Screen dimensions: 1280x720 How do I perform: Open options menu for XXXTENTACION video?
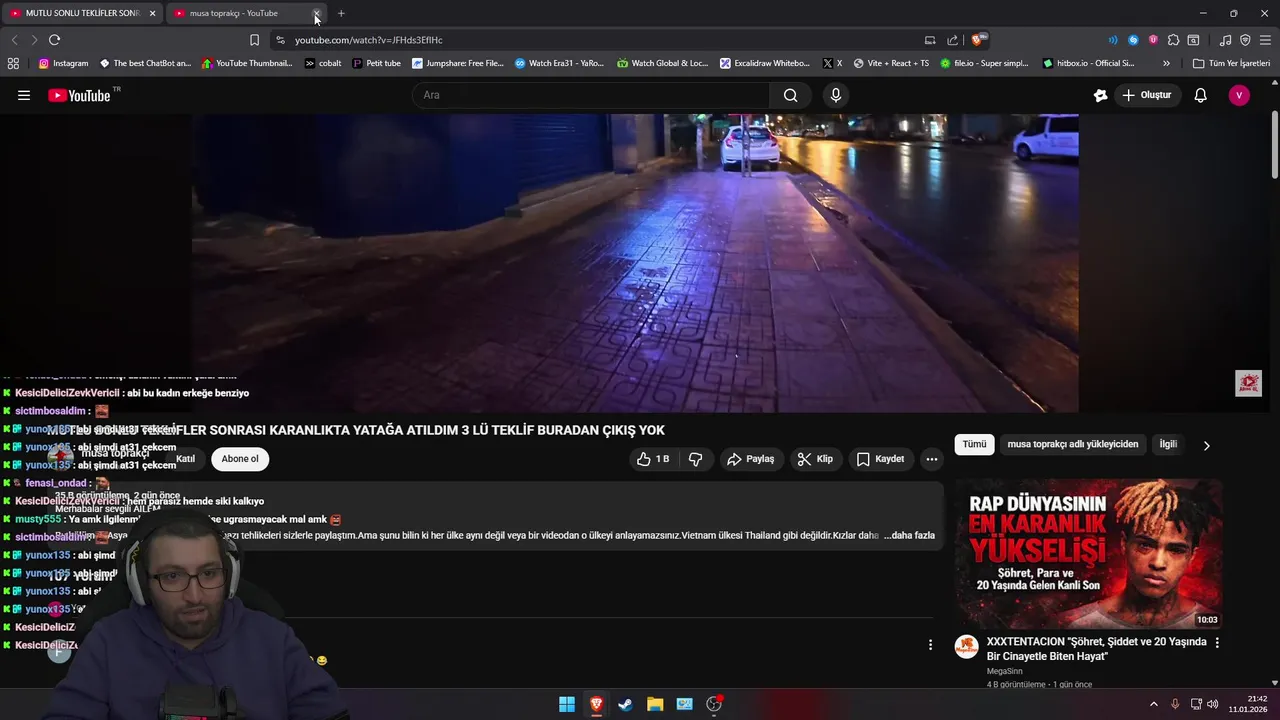pos(1217,643)
